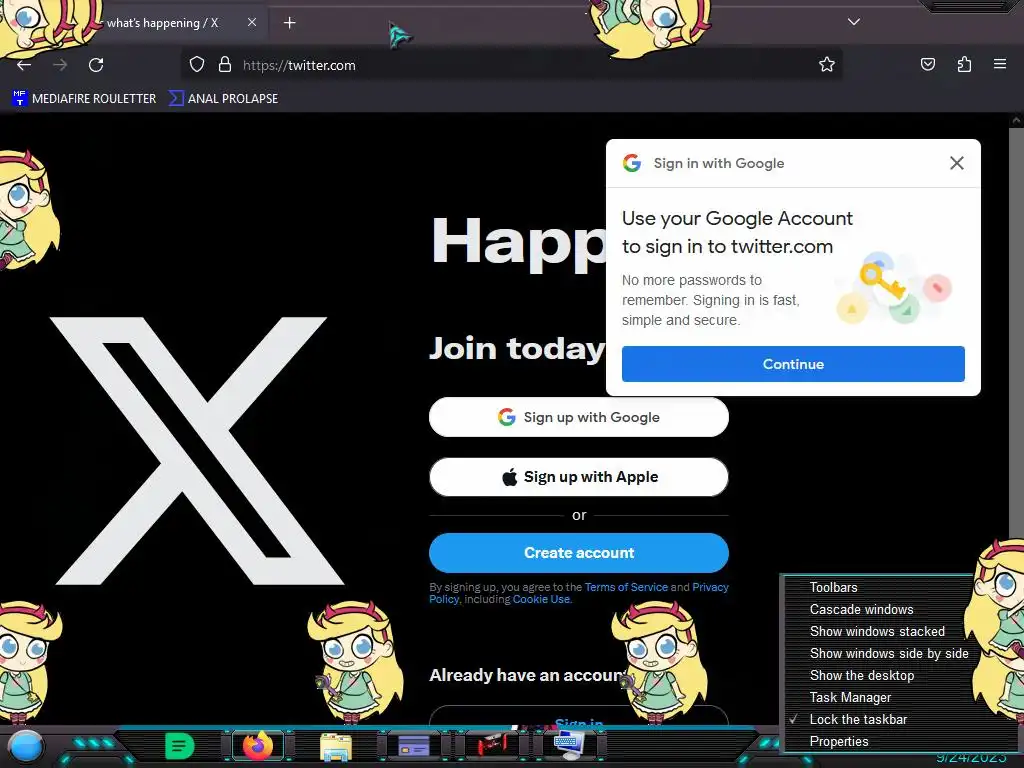Bookmark this page with the star icon
The image size is (1024, 768).
[x=827, y=64]
